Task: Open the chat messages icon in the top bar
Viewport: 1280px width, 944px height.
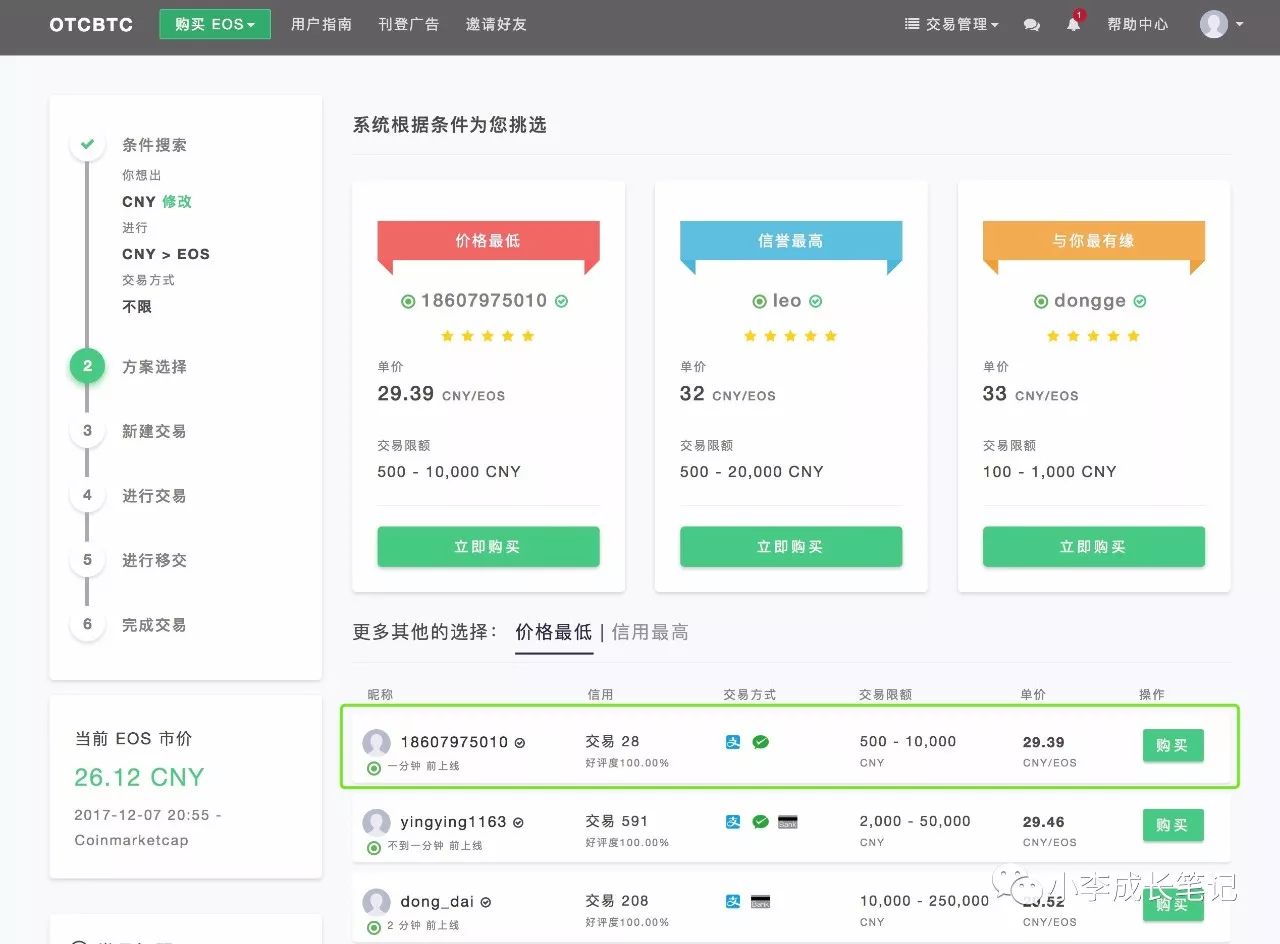Action: pos(1032,25)
